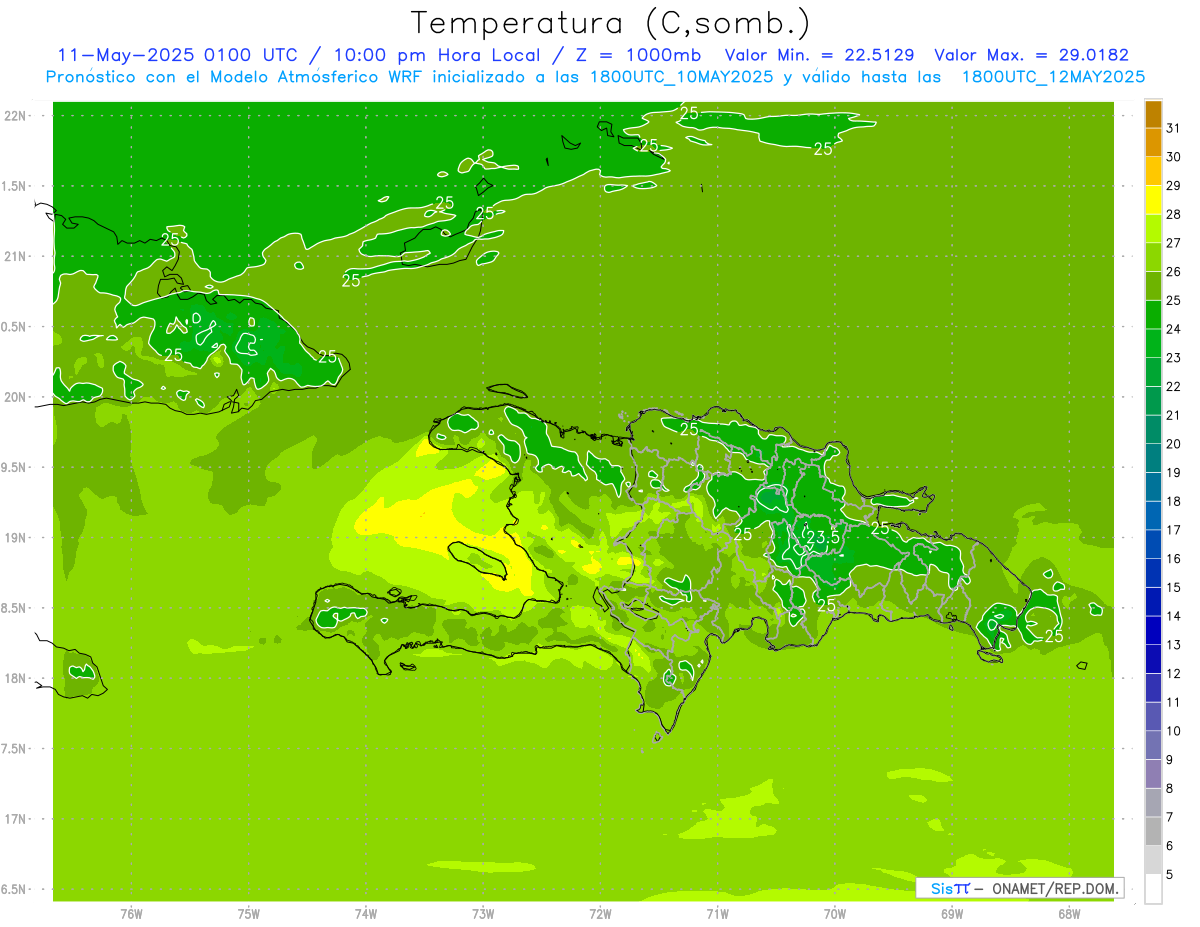Click the '75W' longitude label
1200x927 pixels.
[249, 914]
